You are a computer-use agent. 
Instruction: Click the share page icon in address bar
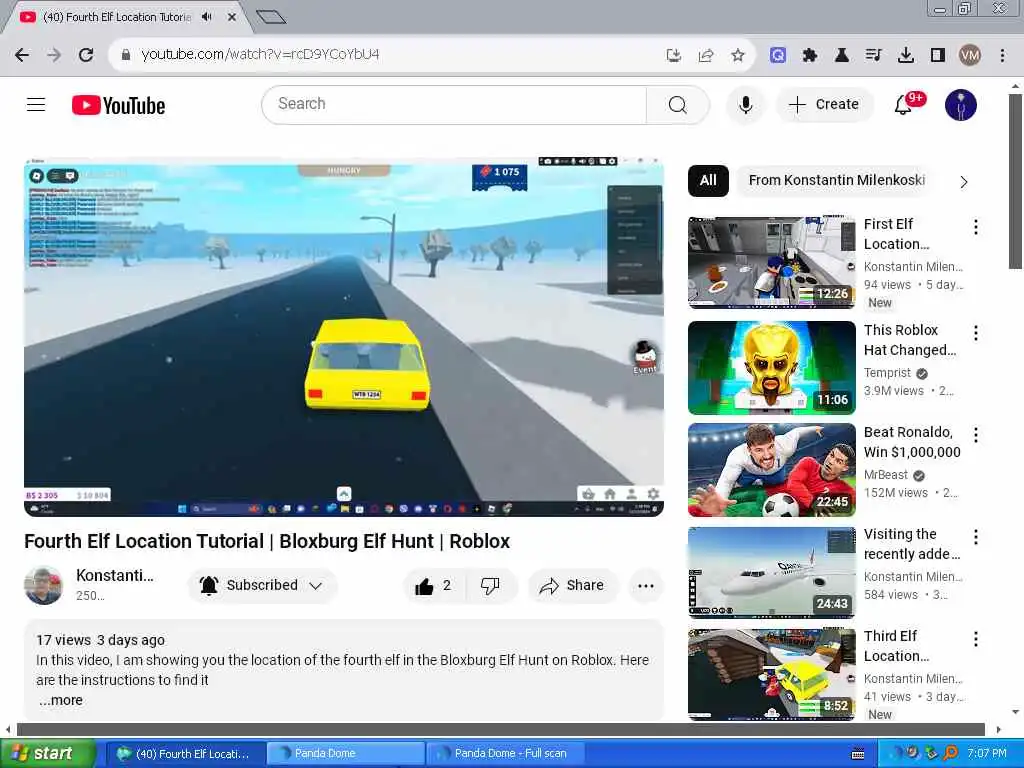click(x=706, y=55)
